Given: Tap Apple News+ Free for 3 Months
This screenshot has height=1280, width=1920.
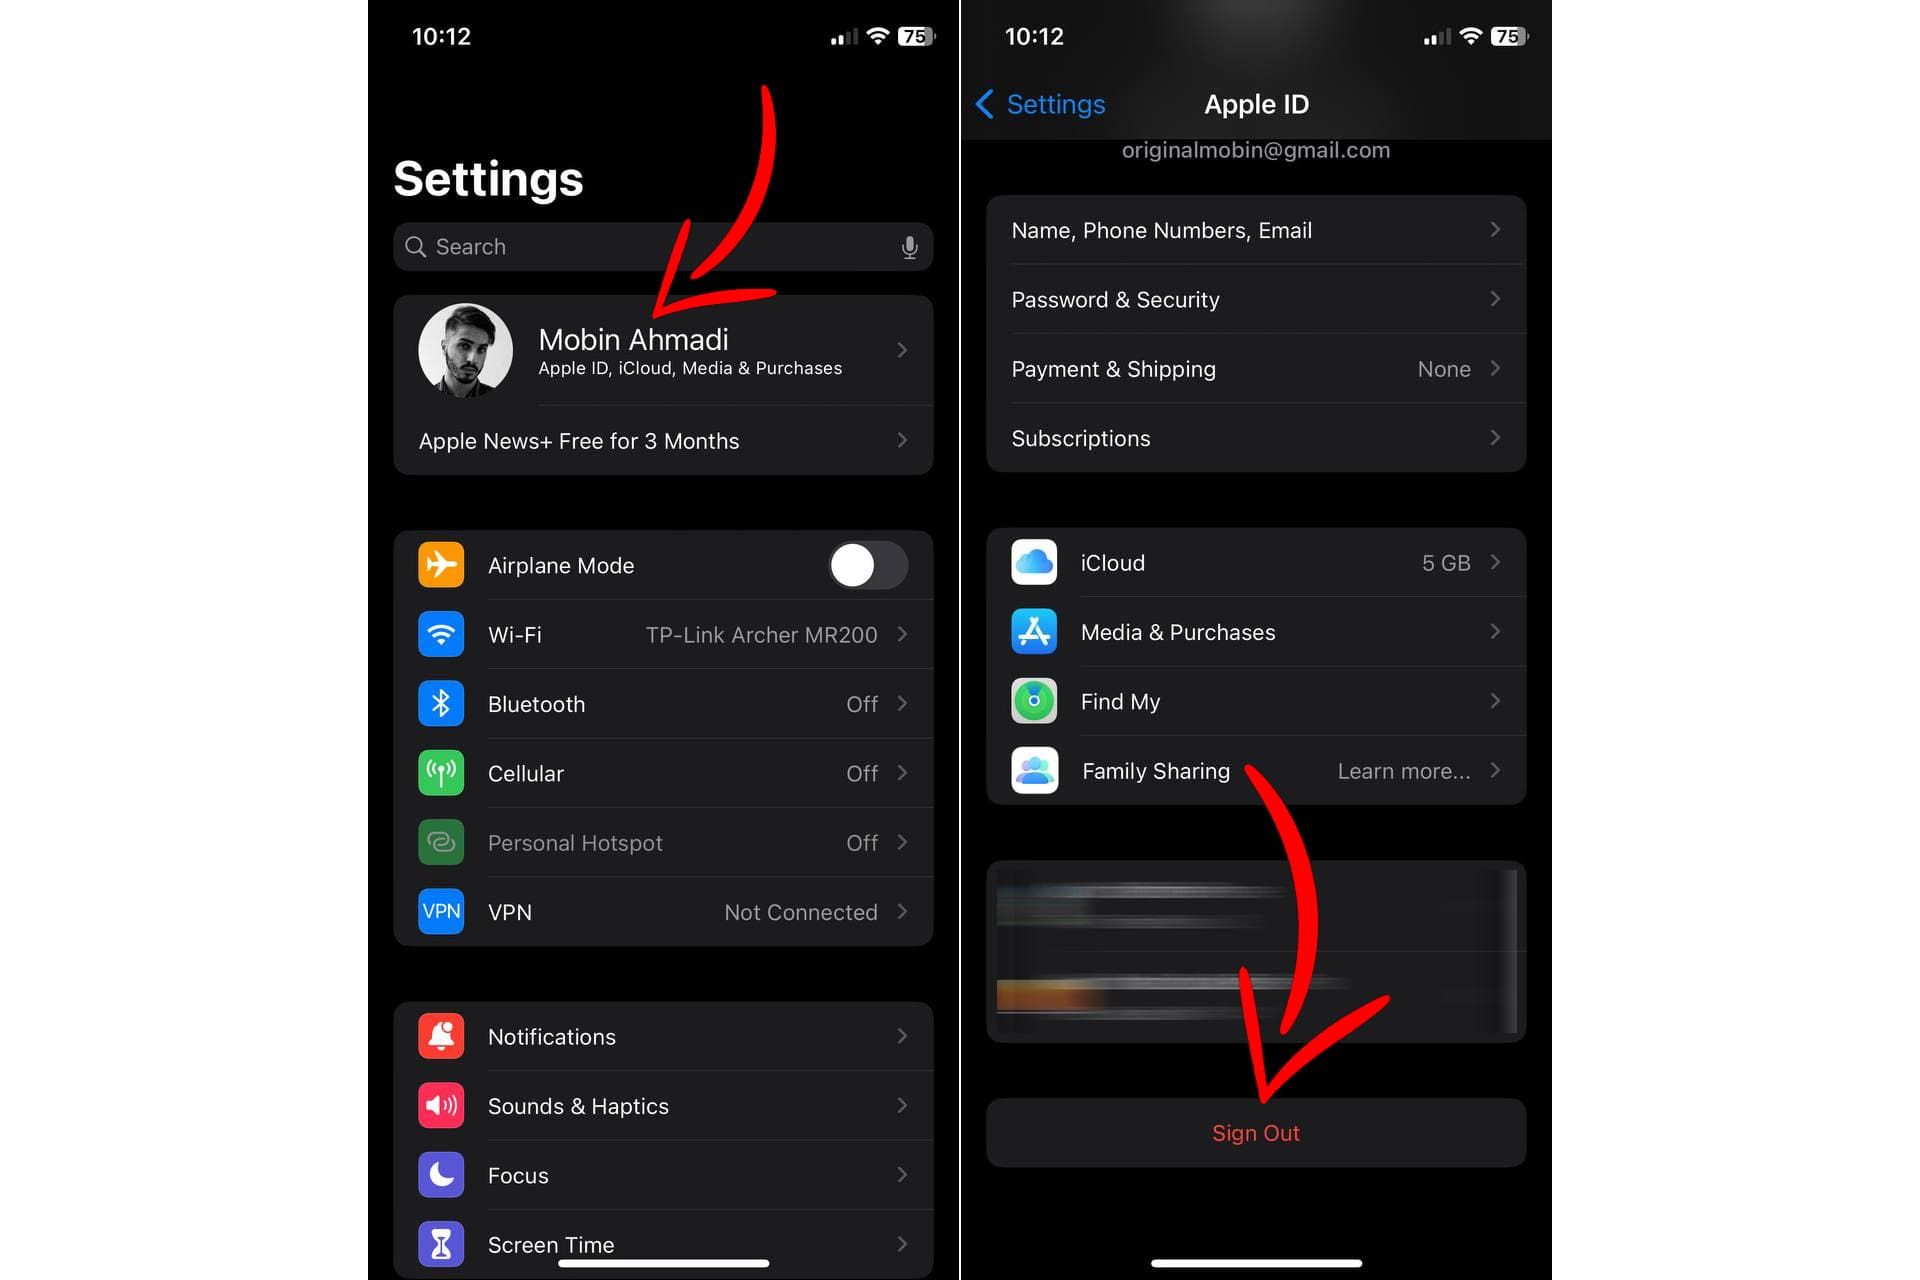Looking at the screenshot, I should pyautogui.click(x=661, y=440).
